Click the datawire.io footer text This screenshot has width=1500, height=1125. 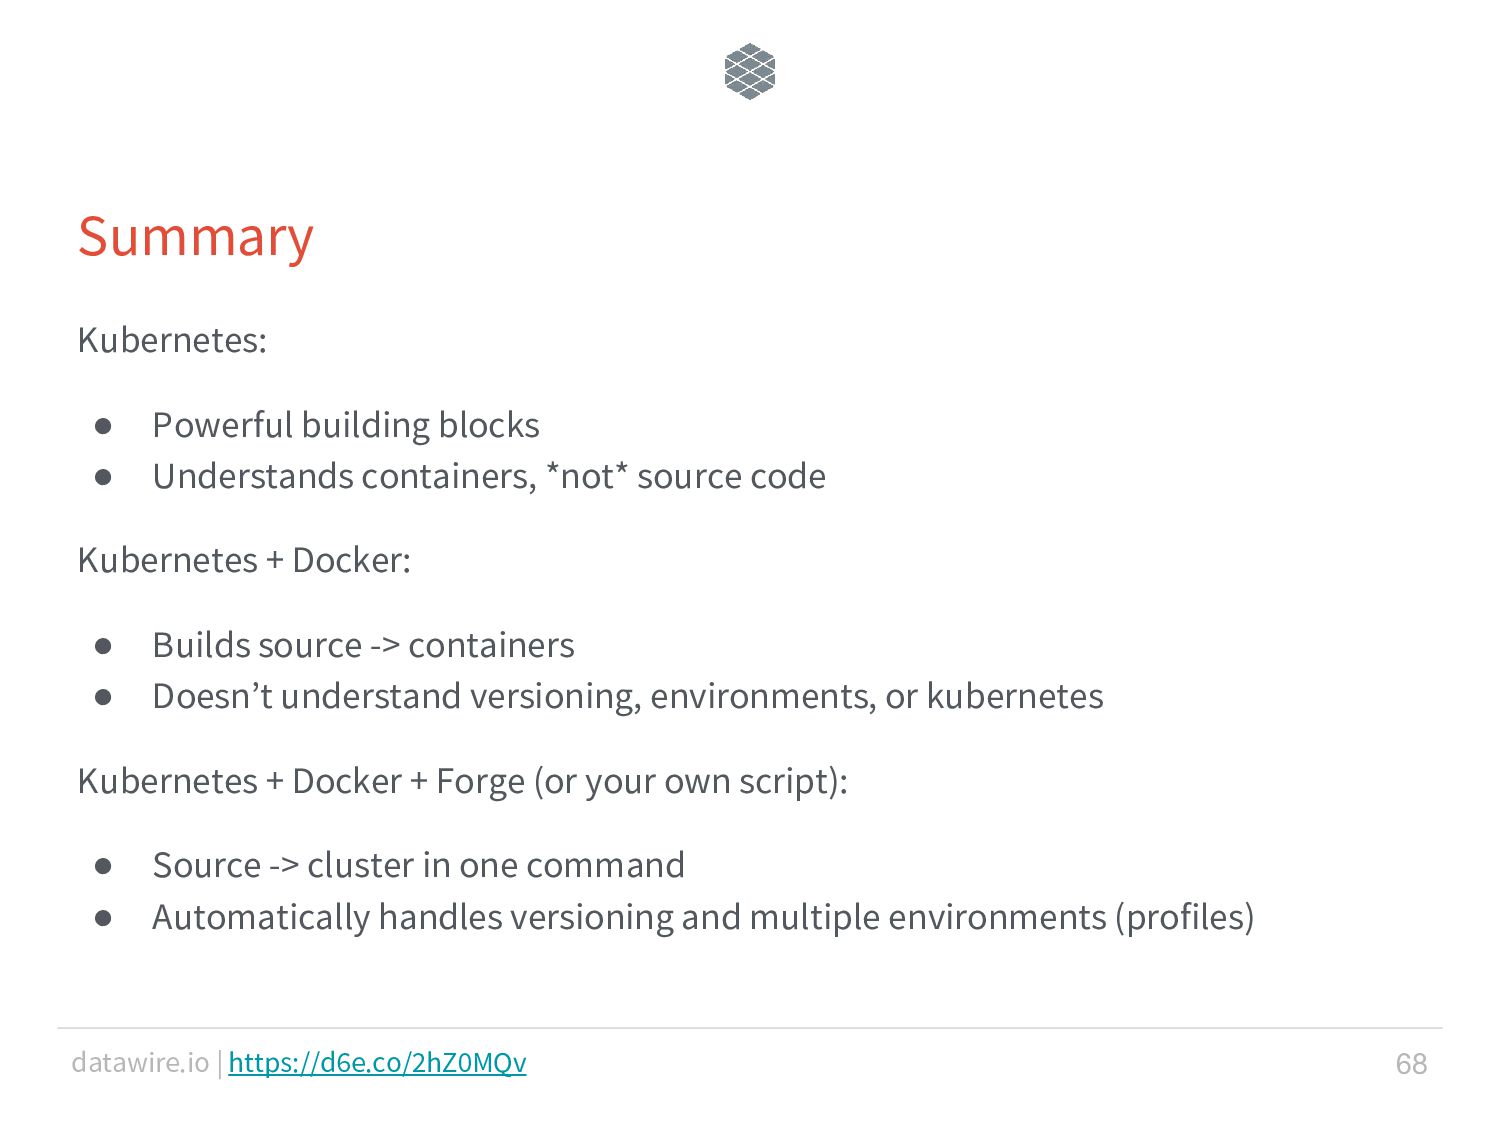[140, 1062]
